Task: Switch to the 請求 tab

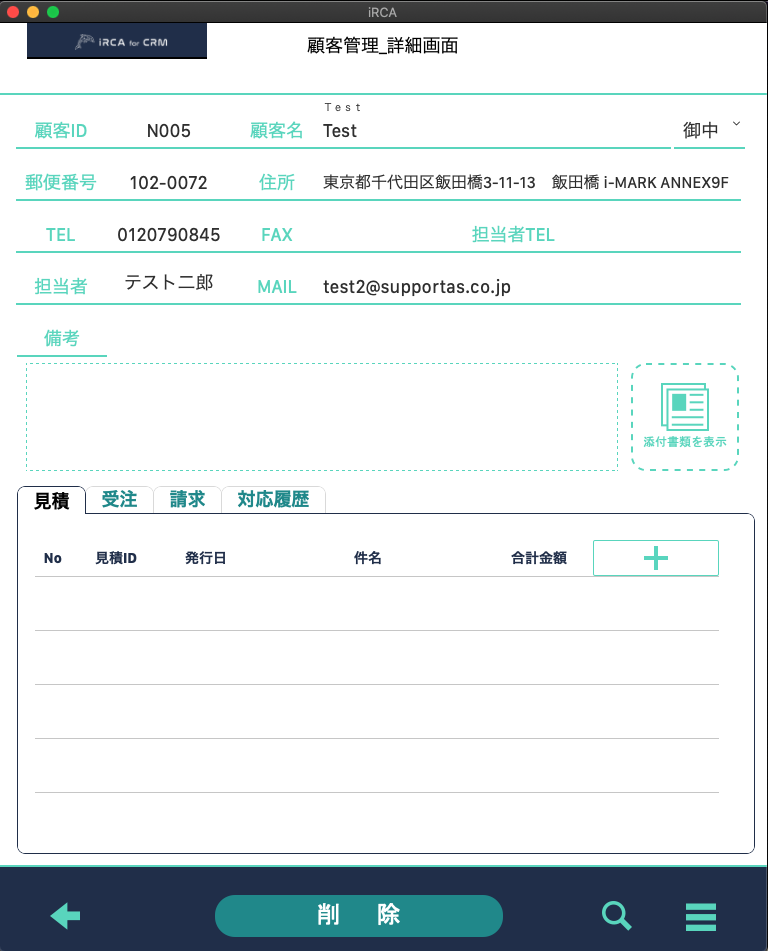Action: [187, 500]
